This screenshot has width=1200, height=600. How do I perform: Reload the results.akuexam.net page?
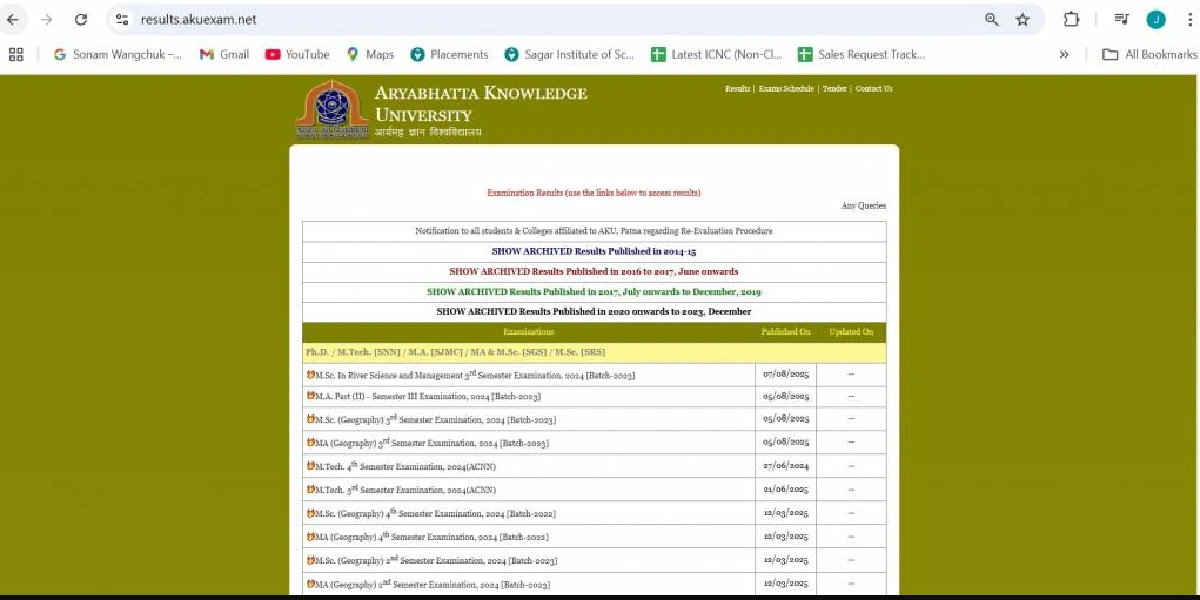[x=81, y=19]
